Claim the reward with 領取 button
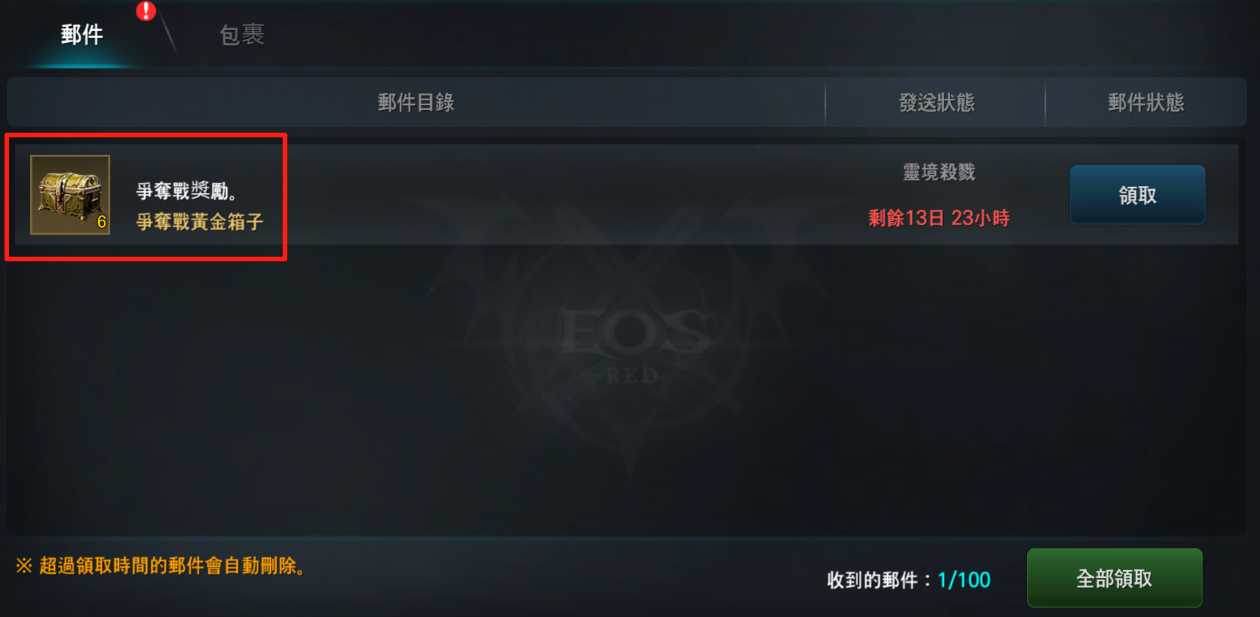1260x617 pixels. [1137, 195]
